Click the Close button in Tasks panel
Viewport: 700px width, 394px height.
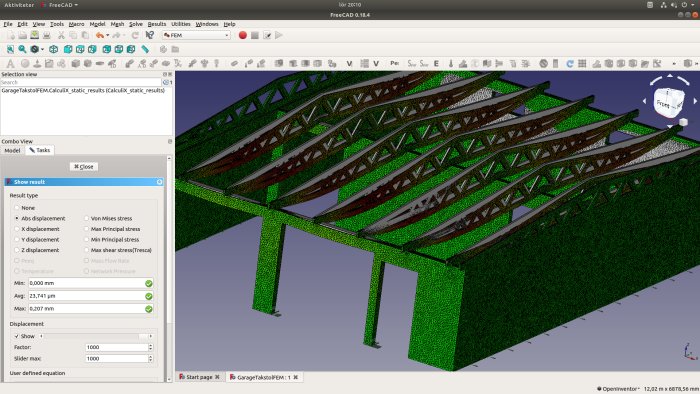tap(84, 166)
